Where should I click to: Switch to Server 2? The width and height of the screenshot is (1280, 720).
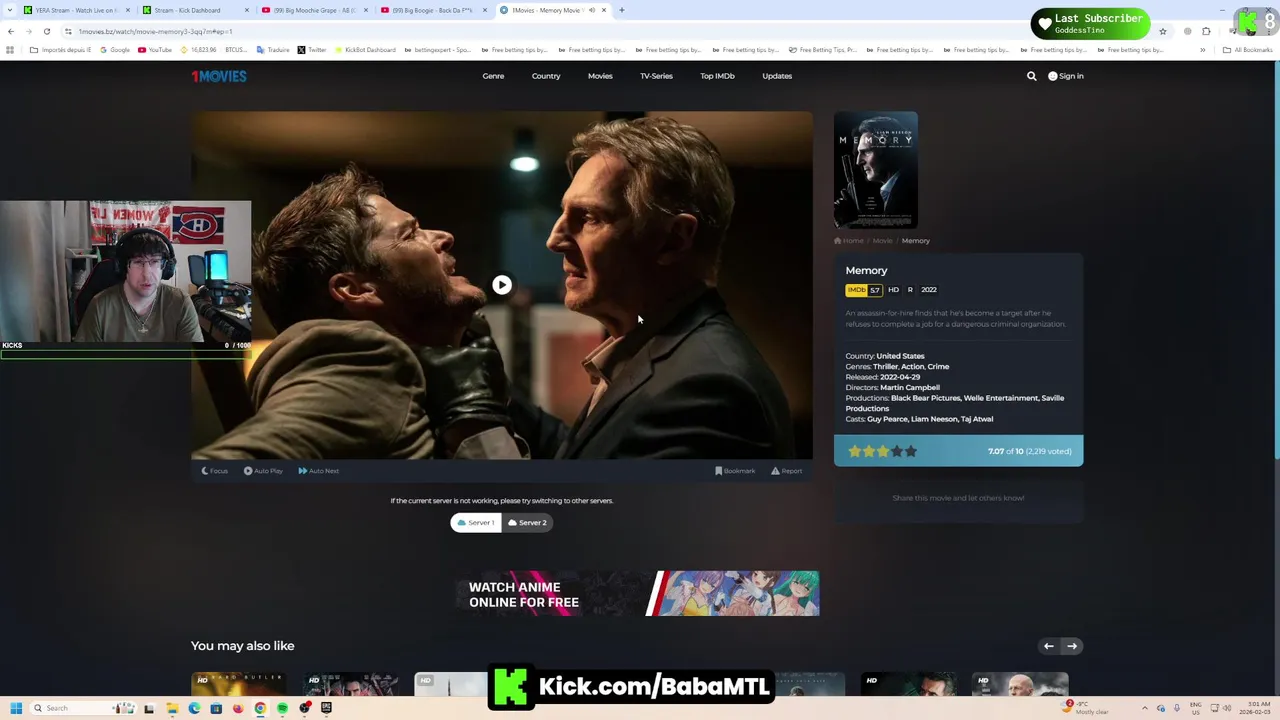pos(527,522)
